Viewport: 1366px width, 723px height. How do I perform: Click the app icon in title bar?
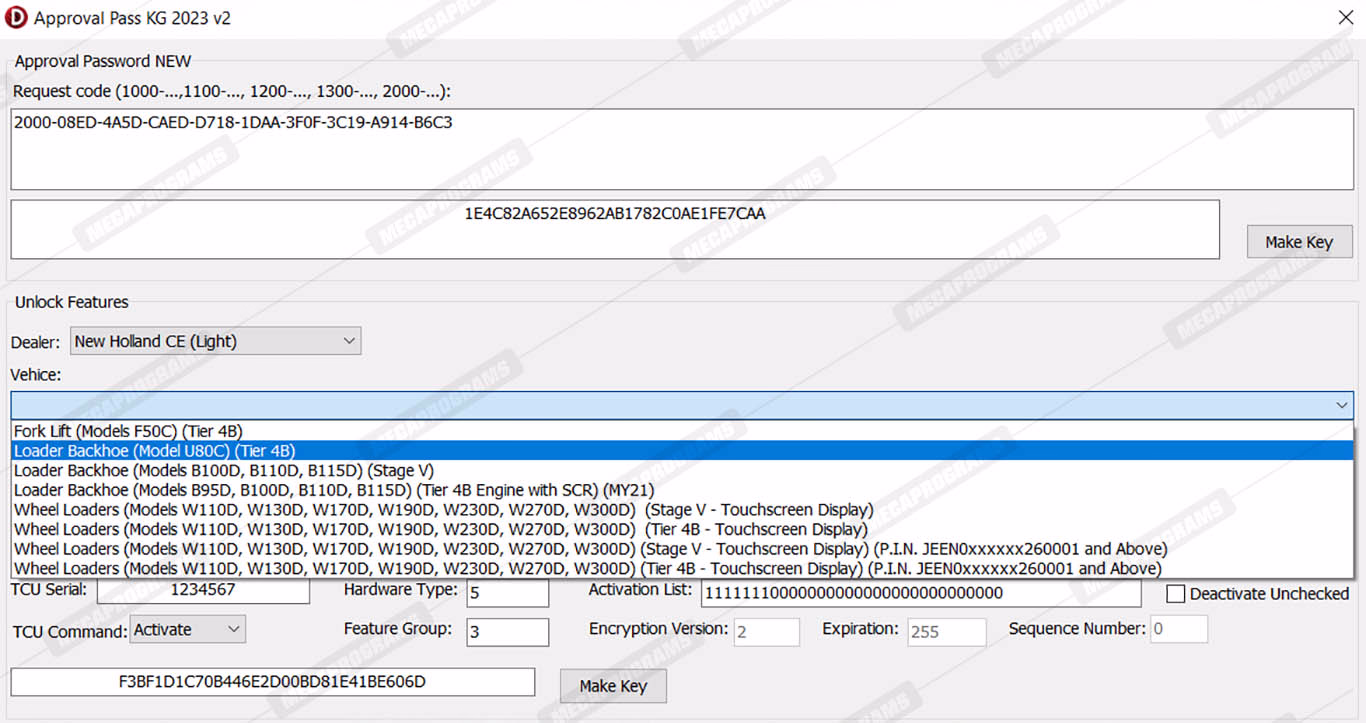point(16,18)
